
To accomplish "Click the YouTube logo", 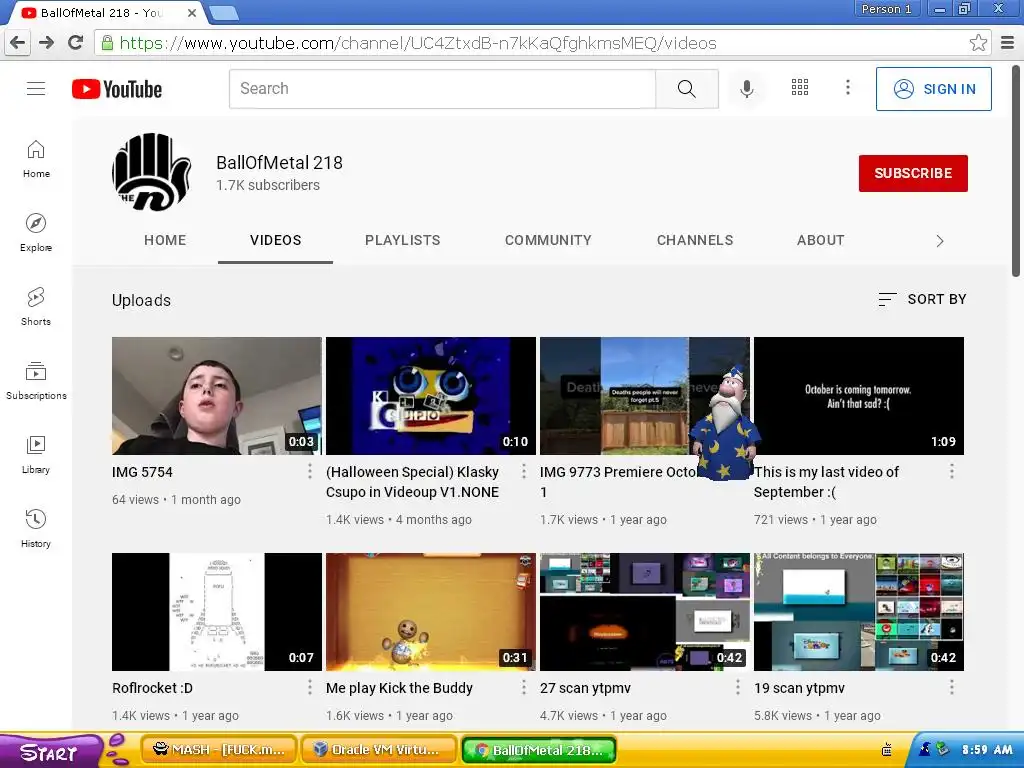I will click(117, 89).
